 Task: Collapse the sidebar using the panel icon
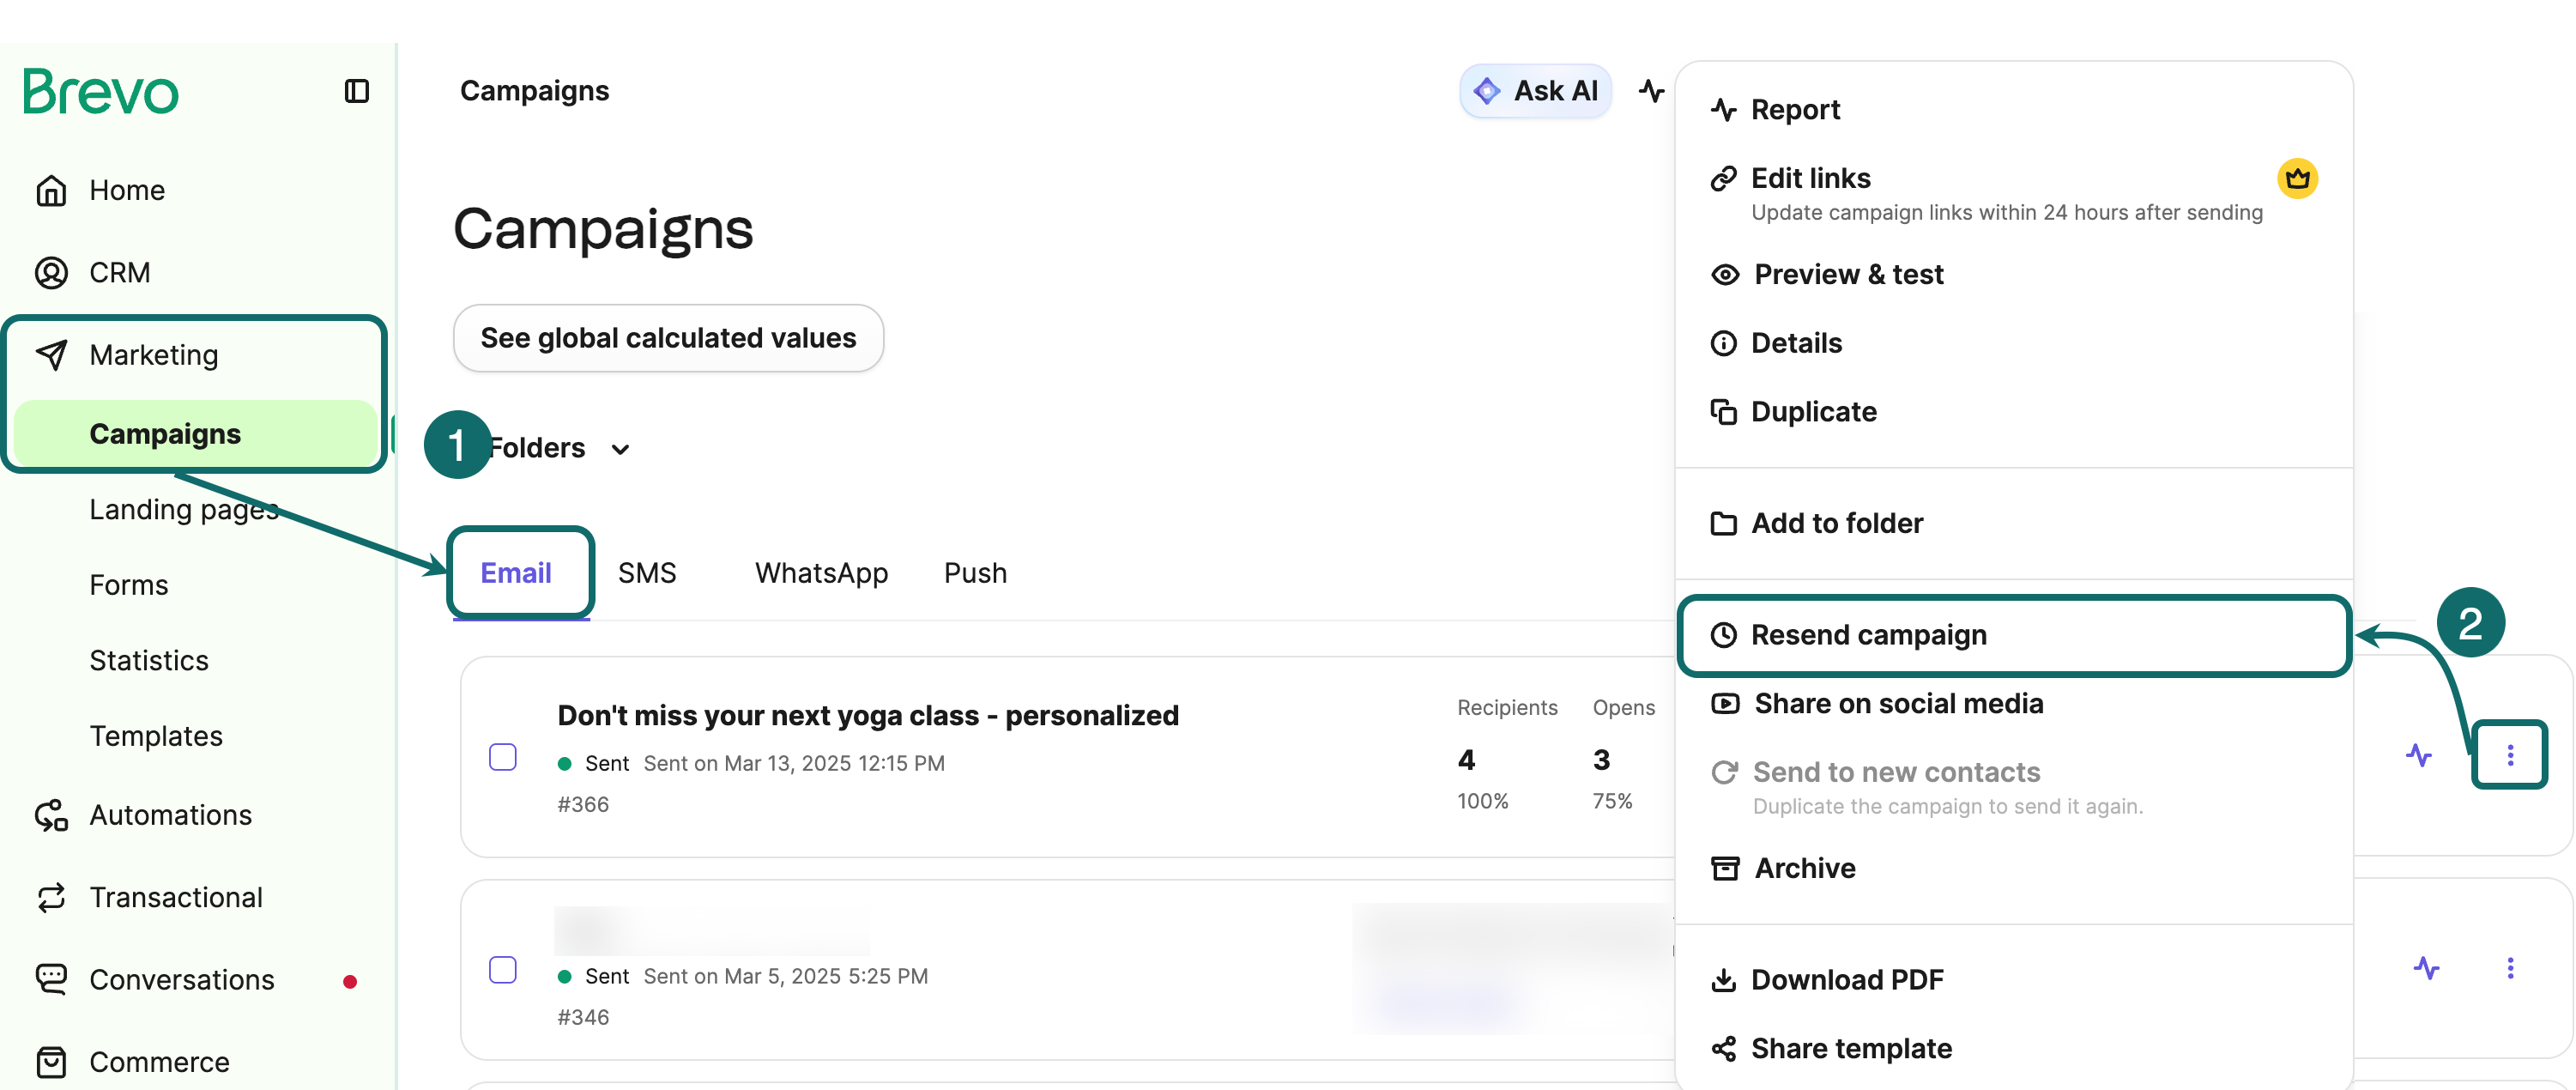(x=356, y=92)
